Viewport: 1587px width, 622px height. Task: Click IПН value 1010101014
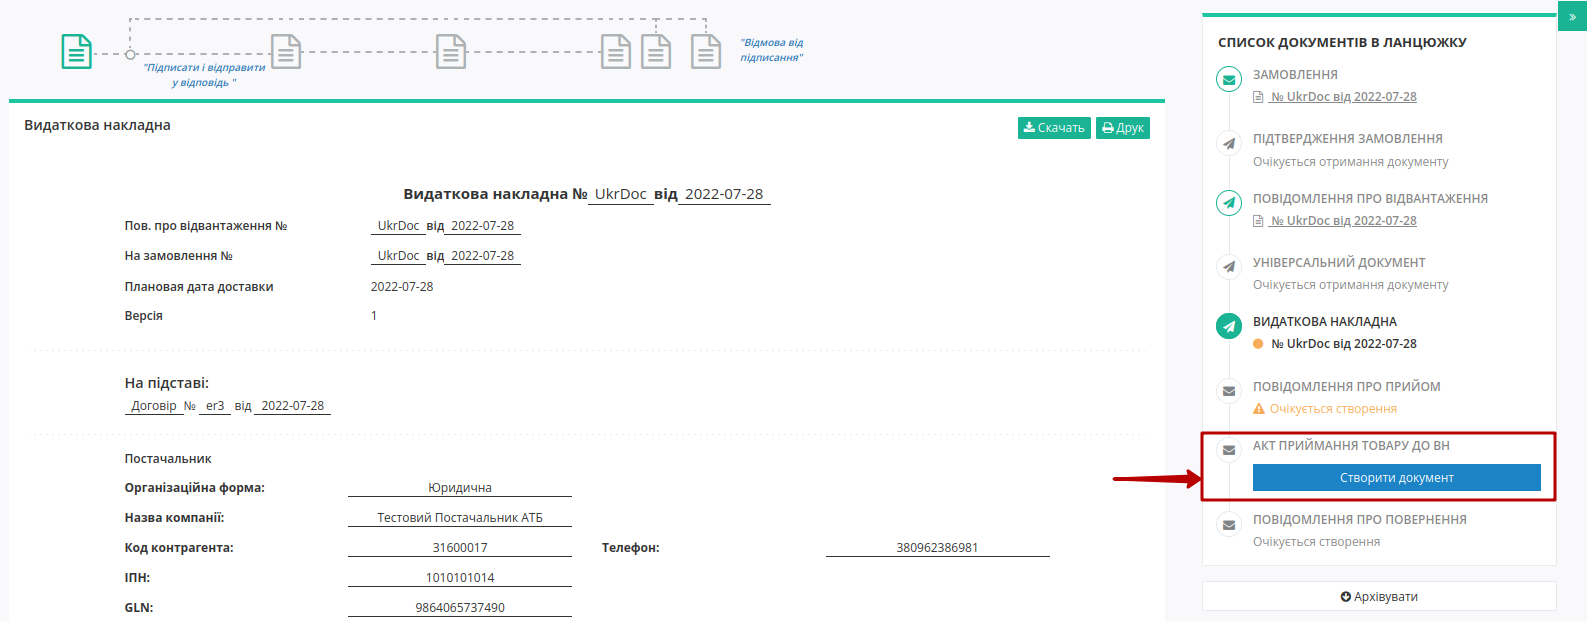(x=460, y=578)
